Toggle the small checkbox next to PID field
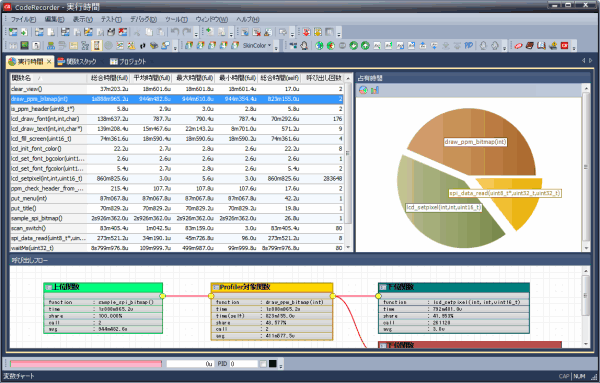 pos(263,363)
